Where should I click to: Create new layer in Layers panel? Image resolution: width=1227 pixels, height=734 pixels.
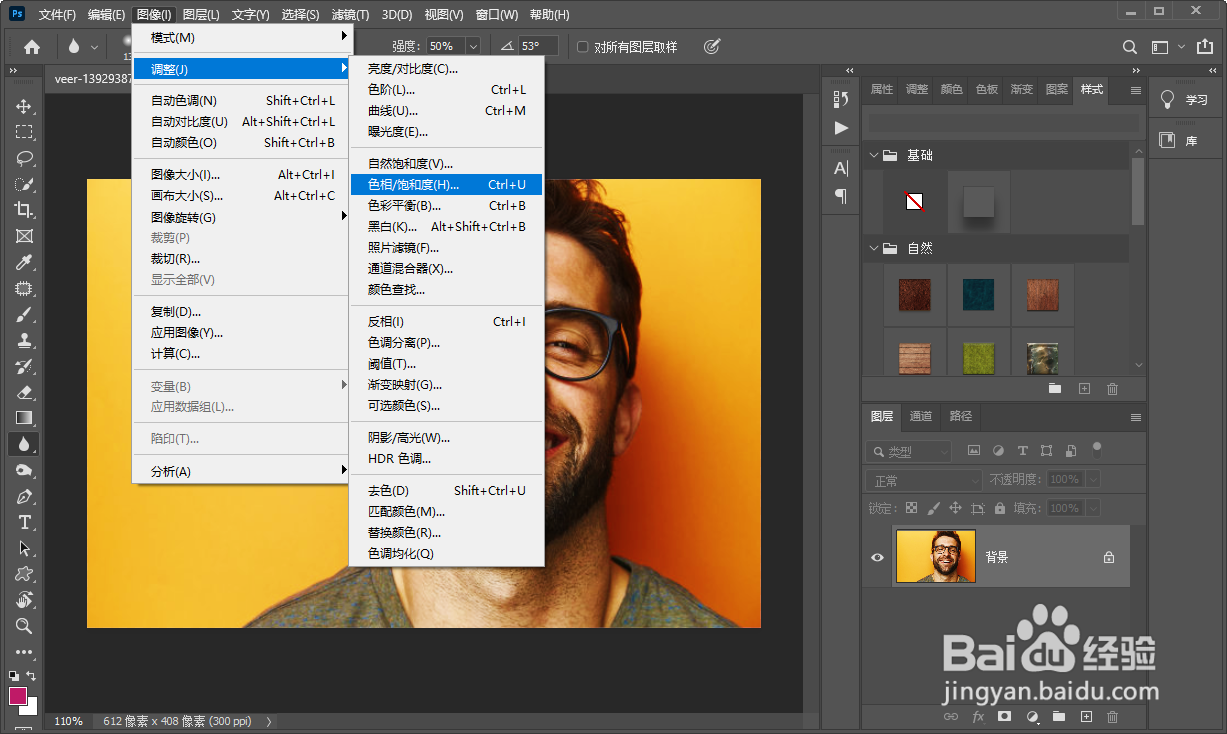[1086, 717]
